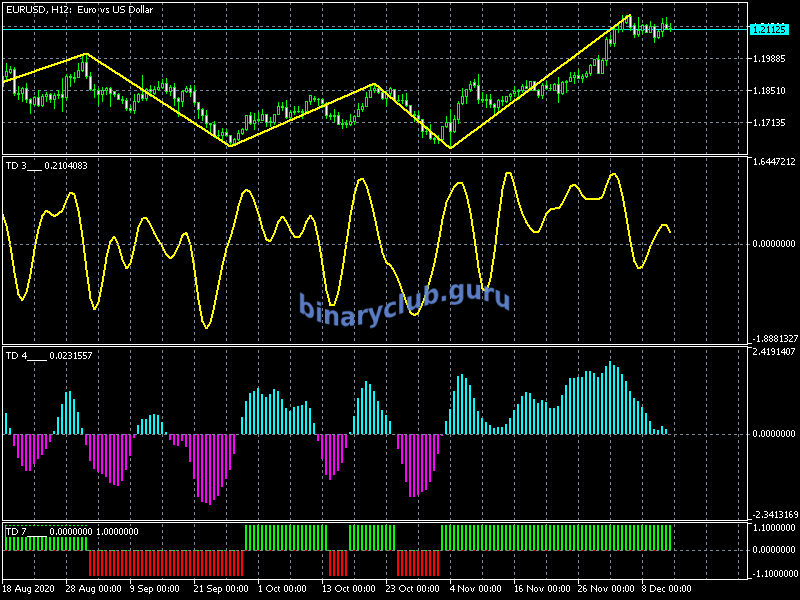This screenshot has height=600, width=800.
Task: Click the zigzag line's highest peak in the price chart
Action: (628, 16)
